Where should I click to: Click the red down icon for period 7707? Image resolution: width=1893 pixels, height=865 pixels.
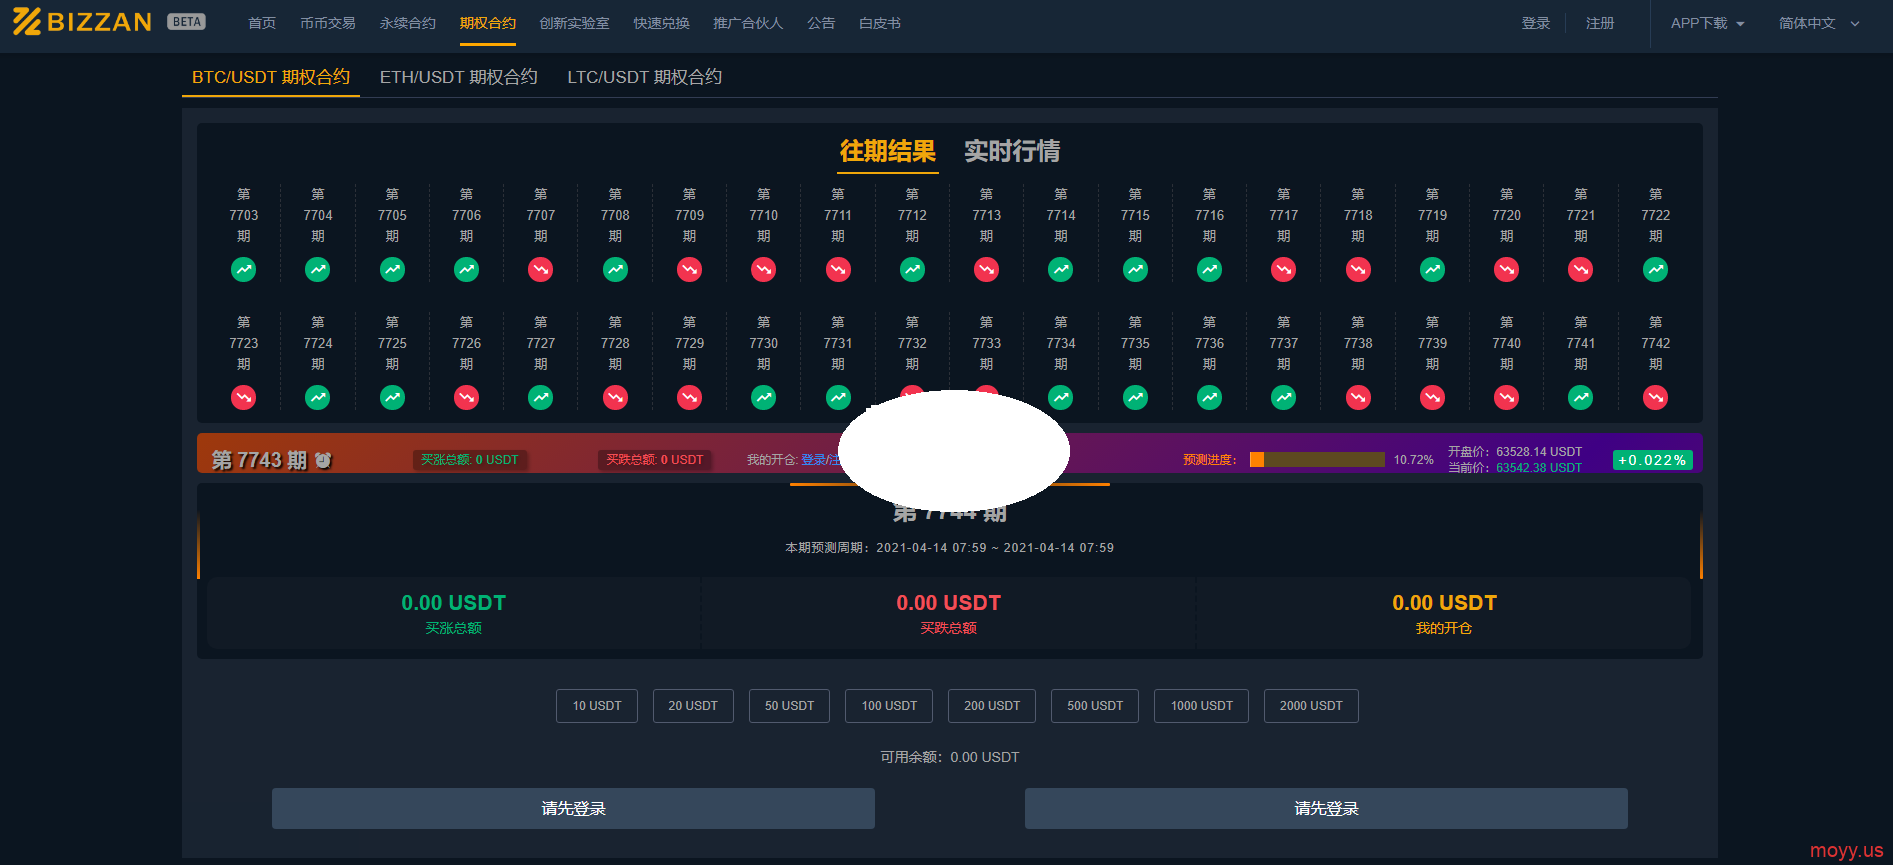point(540,269)
